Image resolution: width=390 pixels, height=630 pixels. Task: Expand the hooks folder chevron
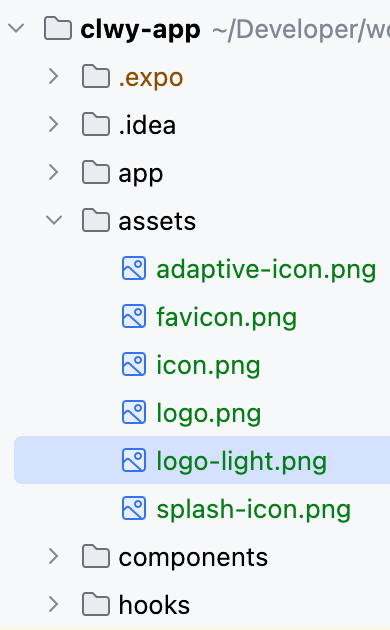(53, 604)
